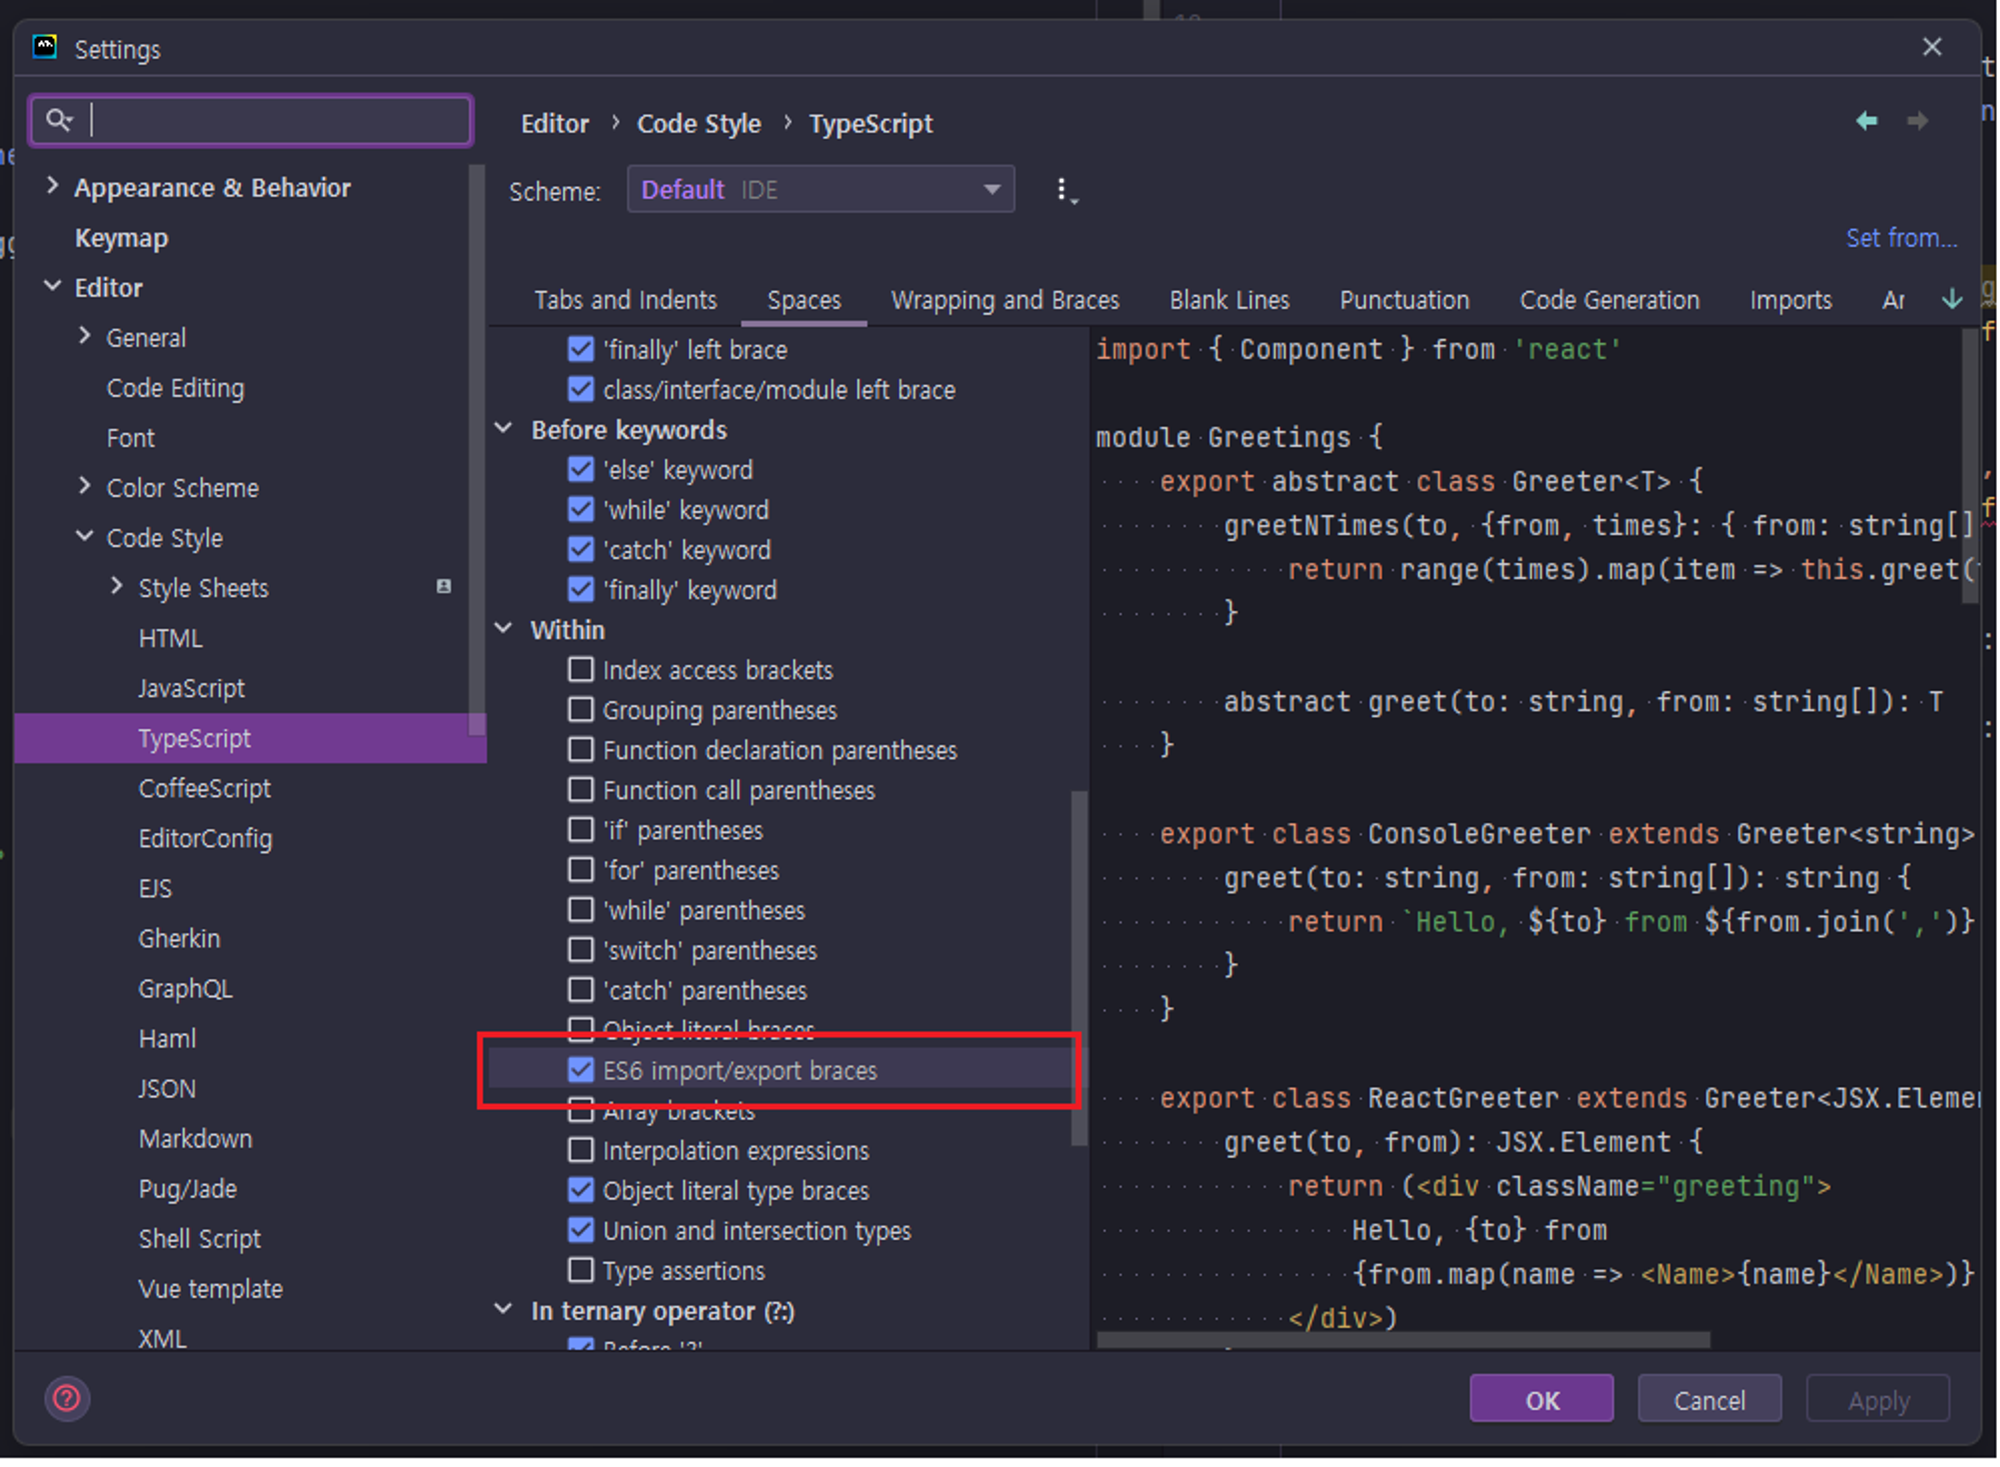Select JavaScript in Code Style tree
2000x1467 pixels.
click(x=191, y=688)
